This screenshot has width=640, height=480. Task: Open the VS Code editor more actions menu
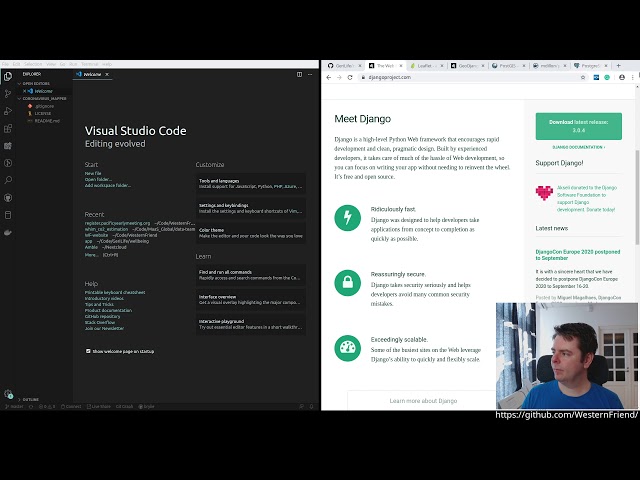point(310,74)
